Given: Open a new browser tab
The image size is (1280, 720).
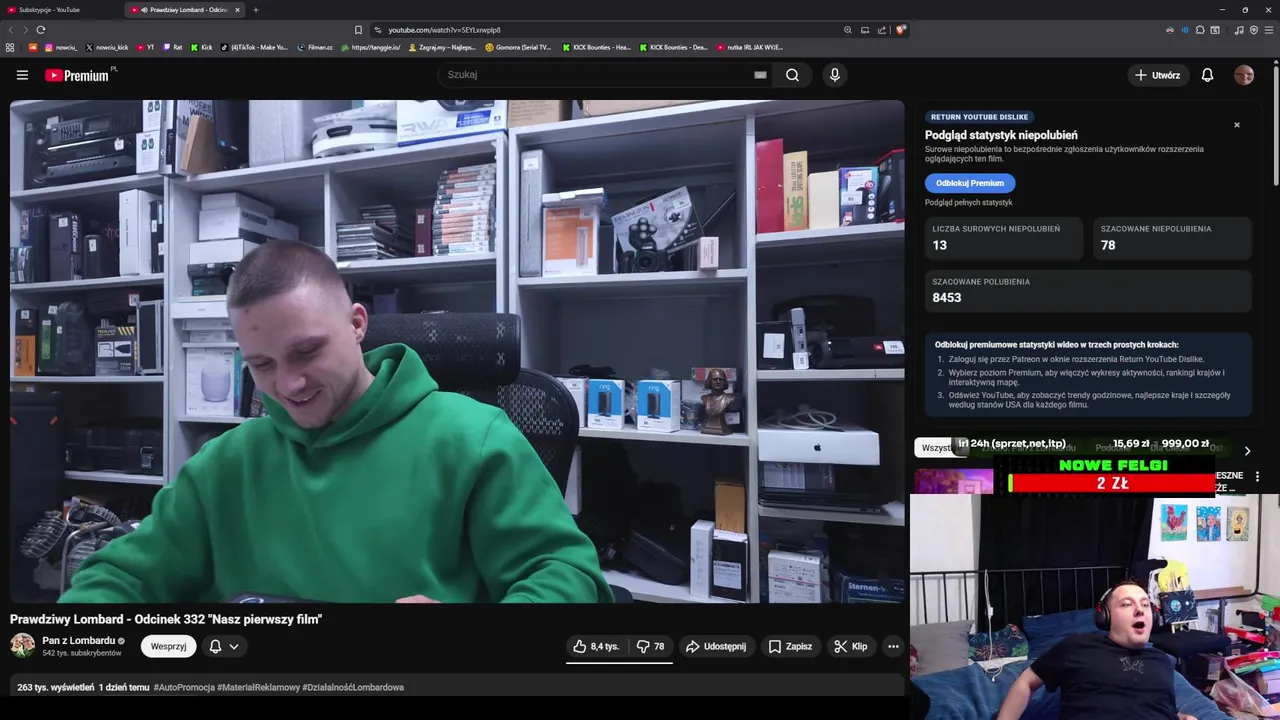Looking at the screenshot, I should pyautogui.click(x=255, y=9).
